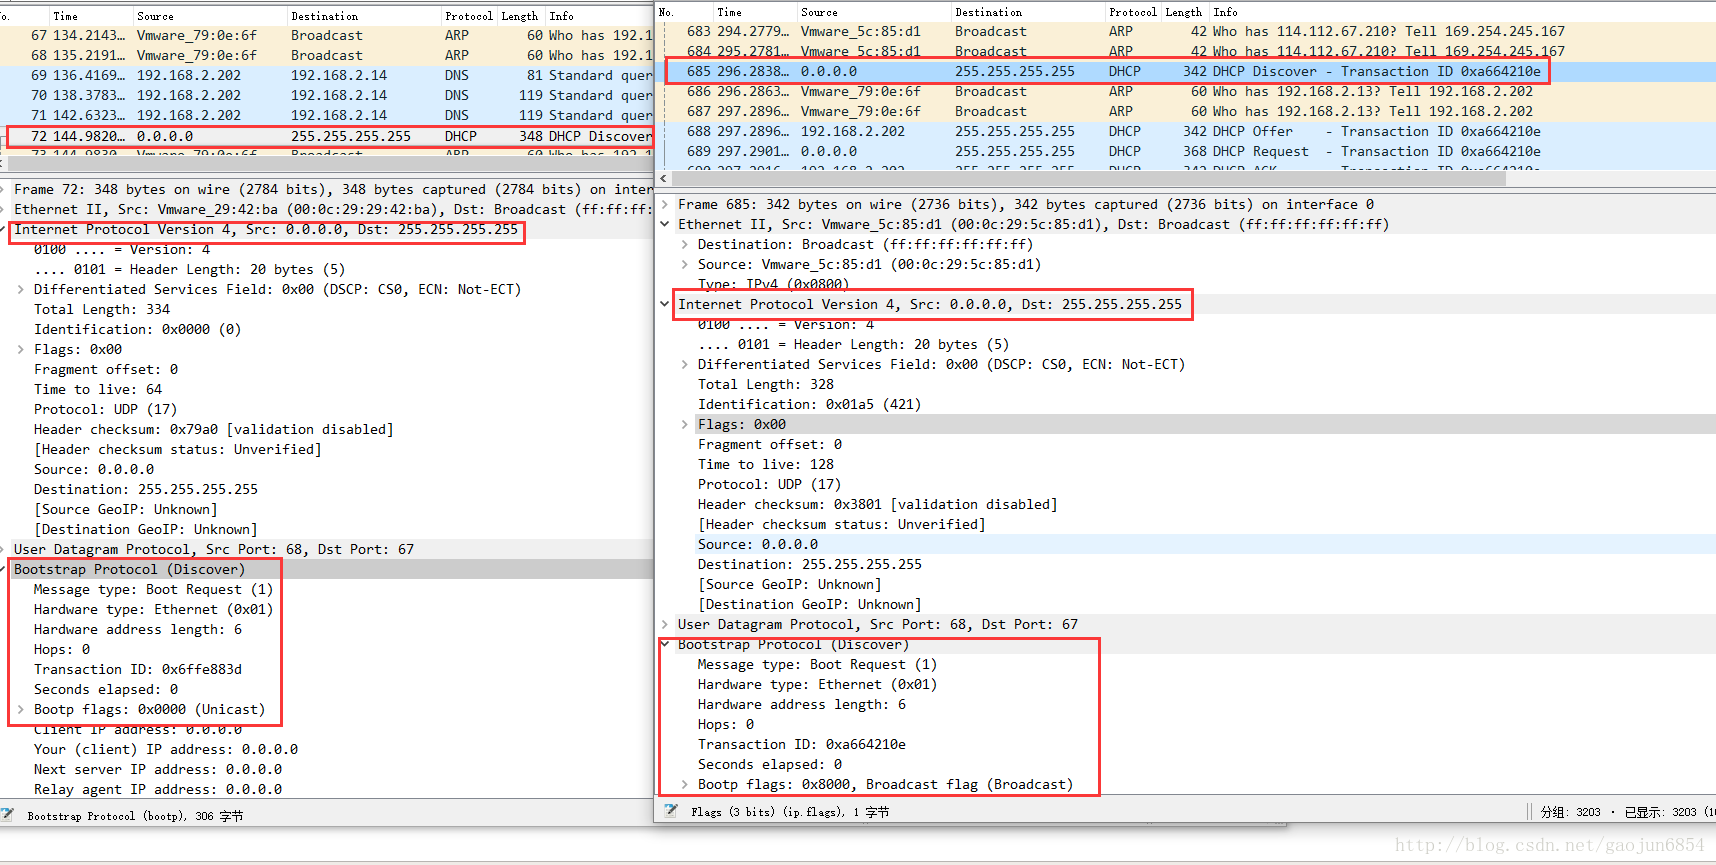The width and height of the screenshot is (1716, 865).
Task: Select Total Length: 334 field
Action: click(x=102, y=309)
